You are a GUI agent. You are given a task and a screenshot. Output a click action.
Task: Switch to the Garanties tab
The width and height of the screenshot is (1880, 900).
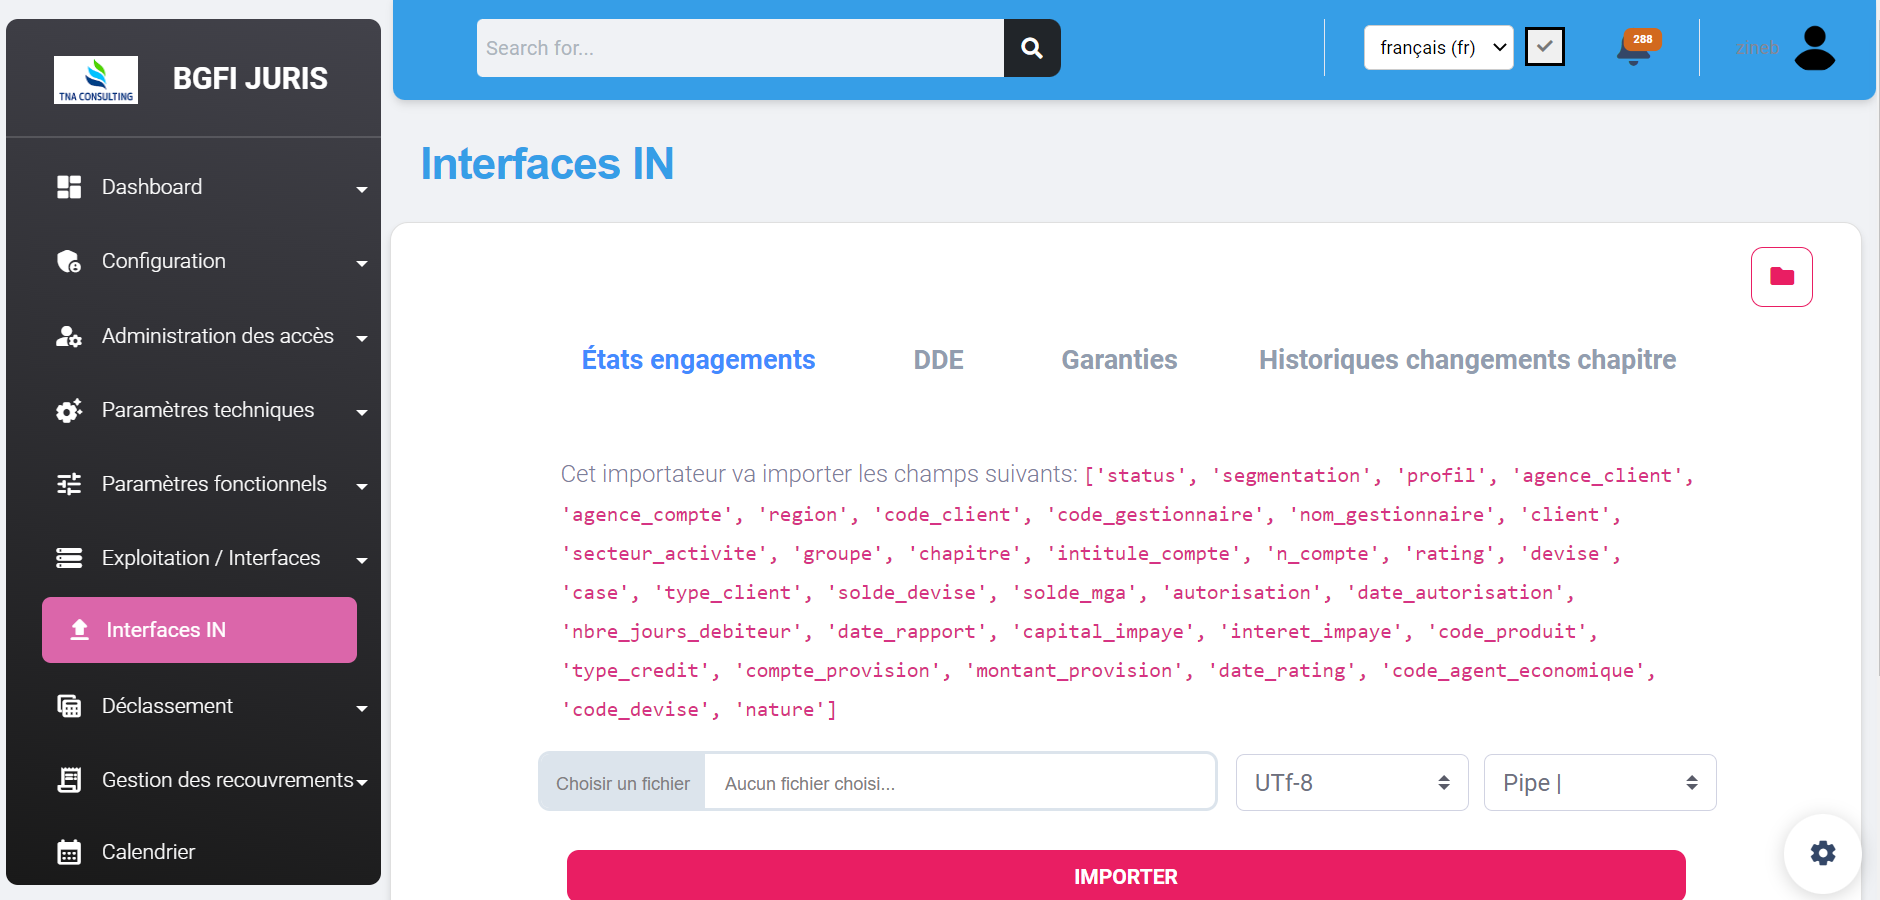(1119, 360)
